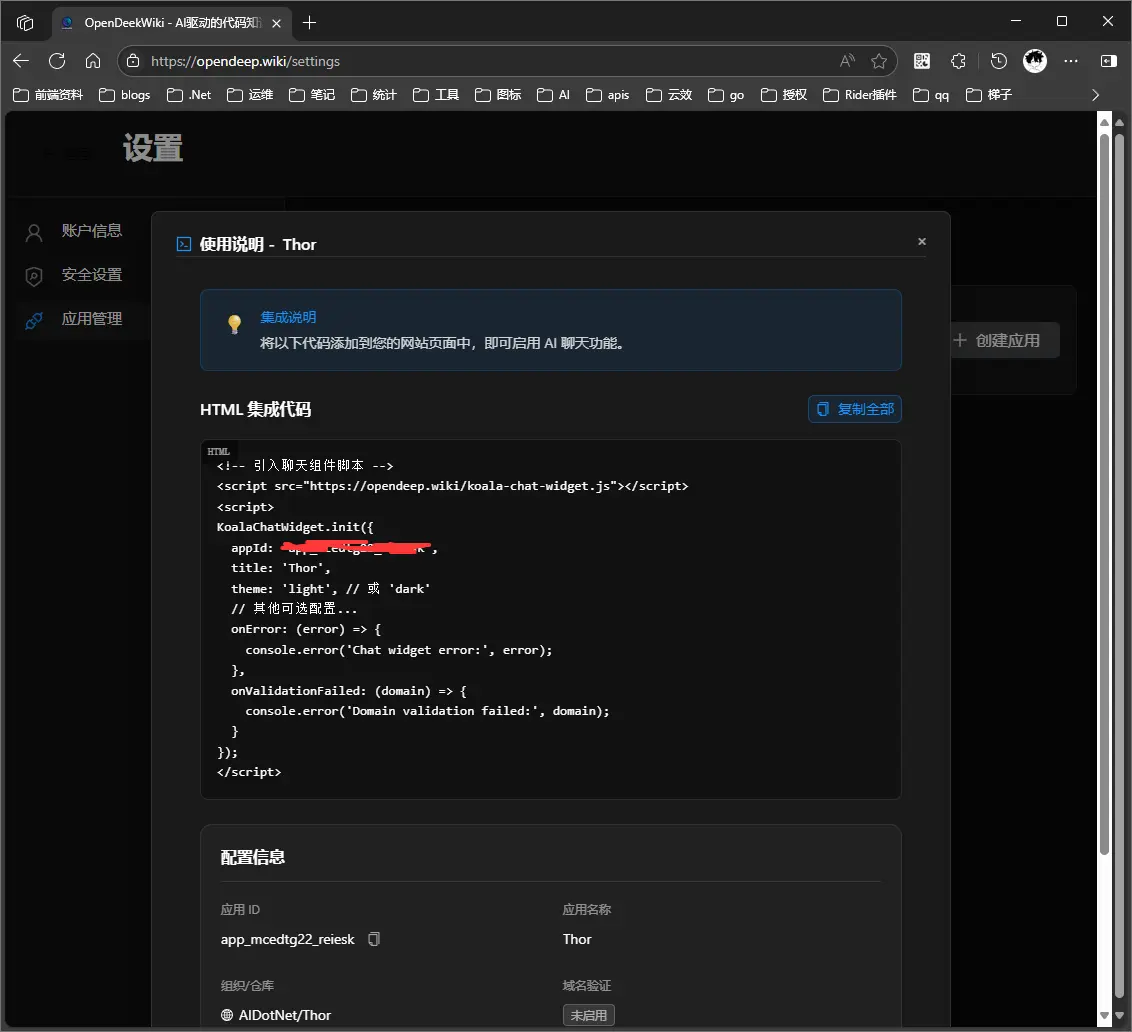Open the user profile avatar
The image size is (1132, 1032).
(1035, 61)
